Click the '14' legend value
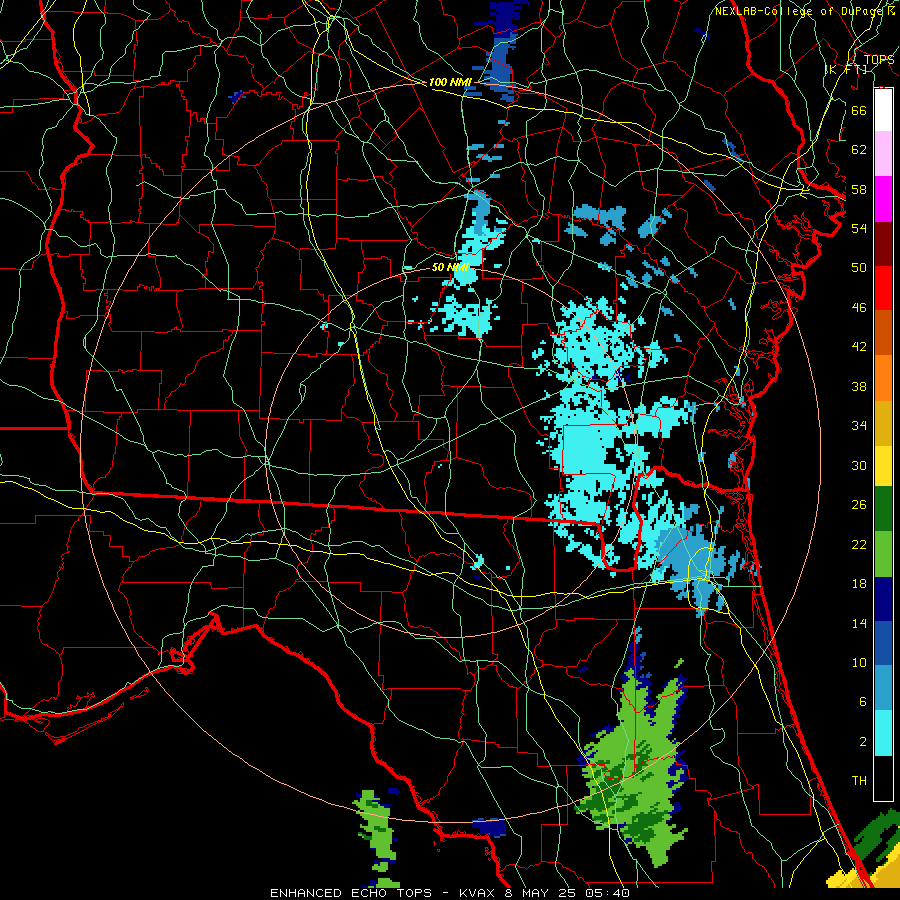 859,623
